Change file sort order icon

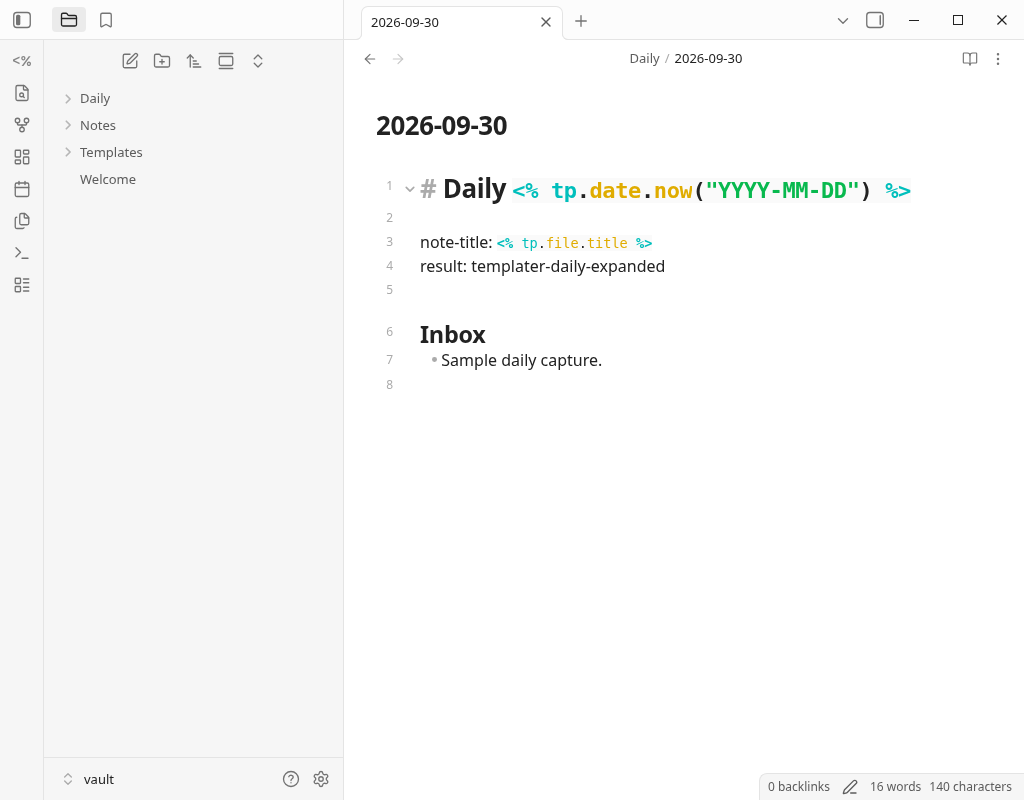coord(194,61)
